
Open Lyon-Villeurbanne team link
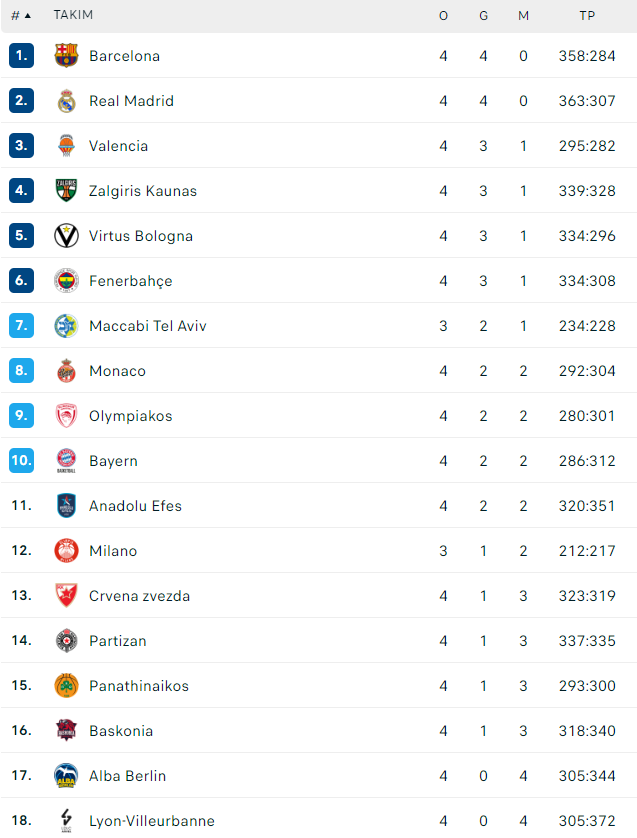152,820
